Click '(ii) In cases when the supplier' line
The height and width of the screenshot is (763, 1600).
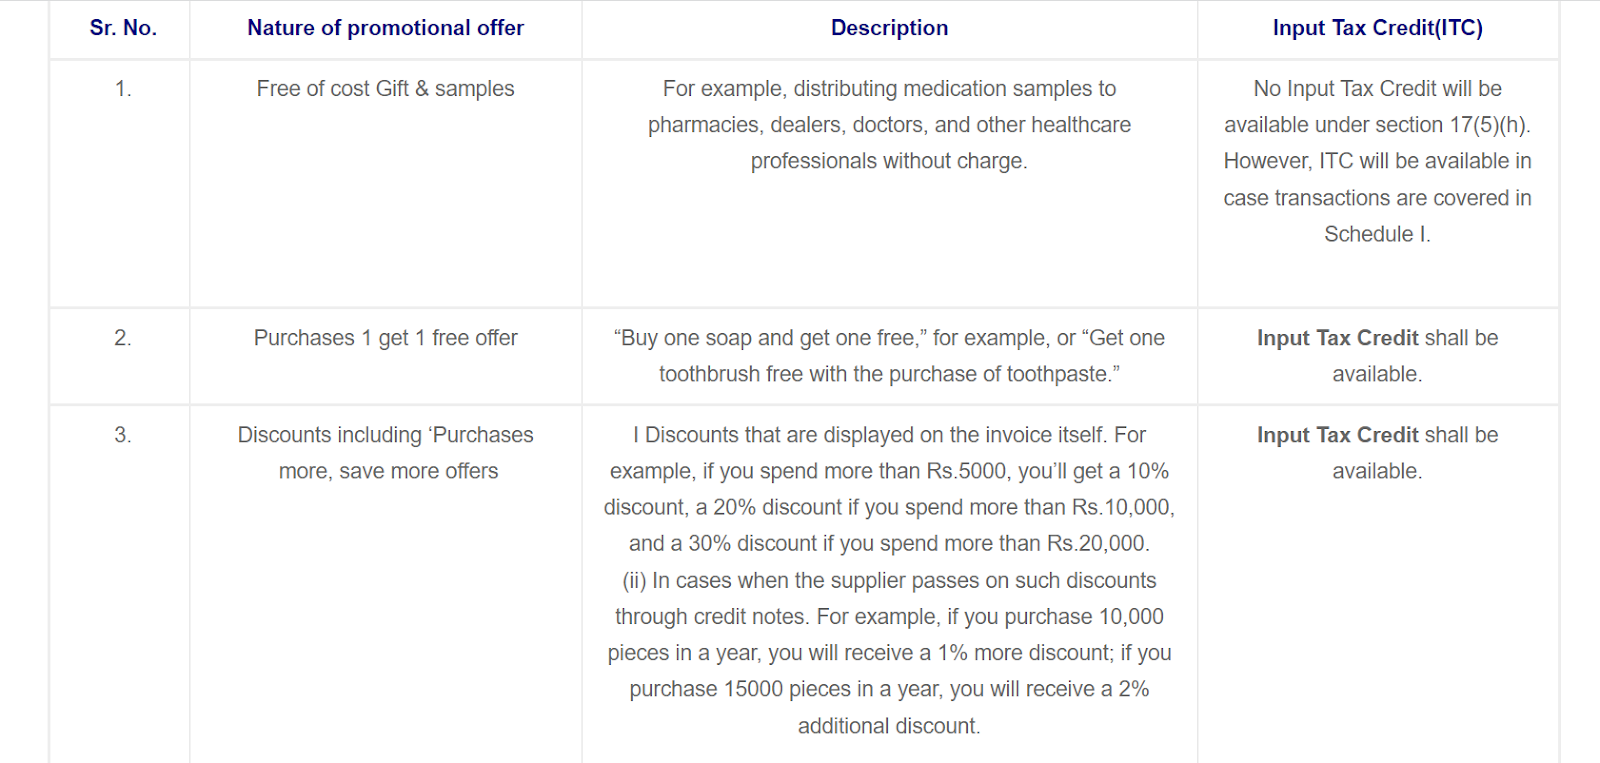[889, 581]
